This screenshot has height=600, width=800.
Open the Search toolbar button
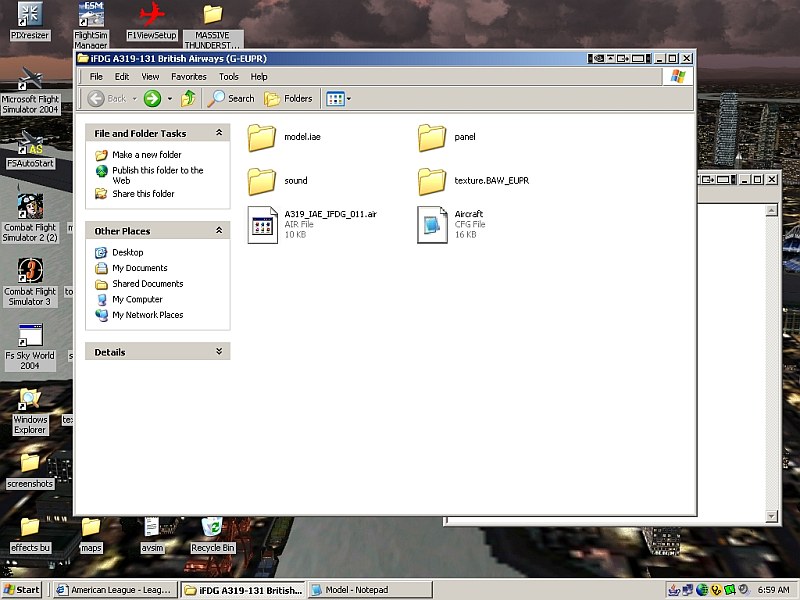231,98
